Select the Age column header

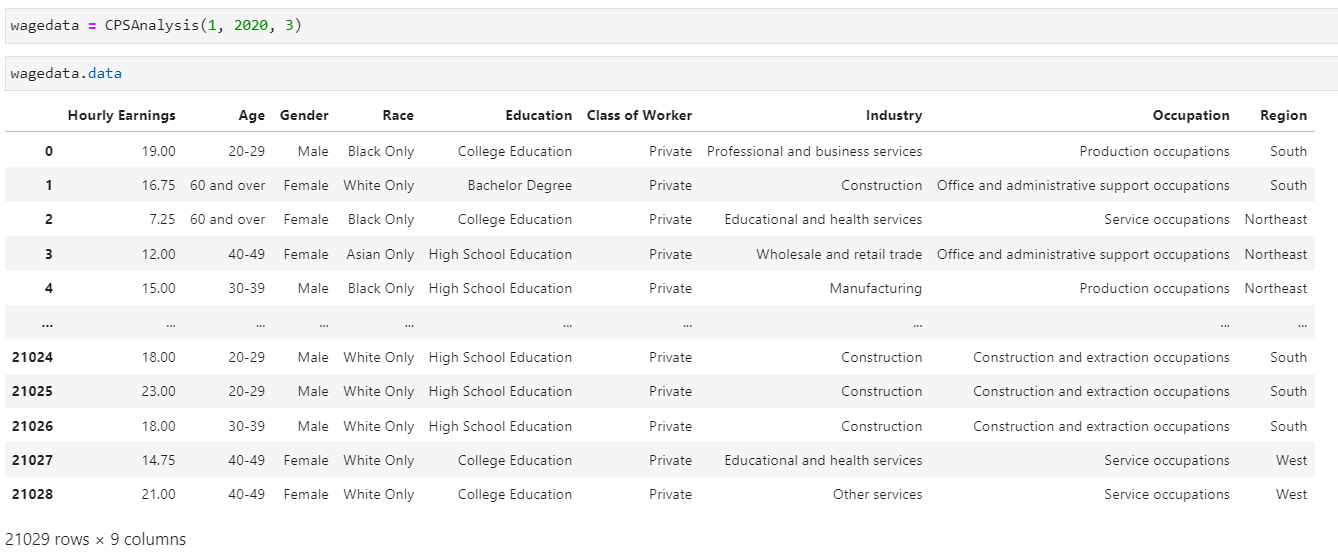click(x=252, y=115)
